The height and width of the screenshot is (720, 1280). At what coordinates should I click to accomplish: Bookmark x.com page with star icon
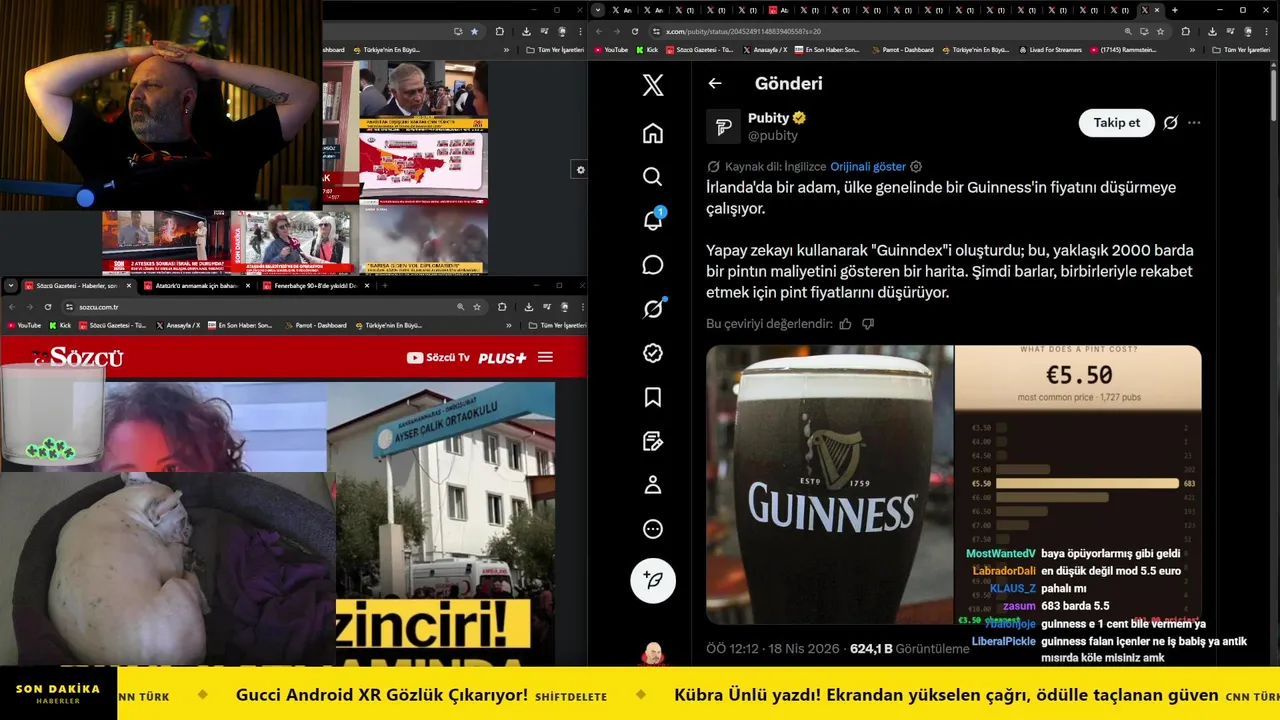coord(1160,31)
